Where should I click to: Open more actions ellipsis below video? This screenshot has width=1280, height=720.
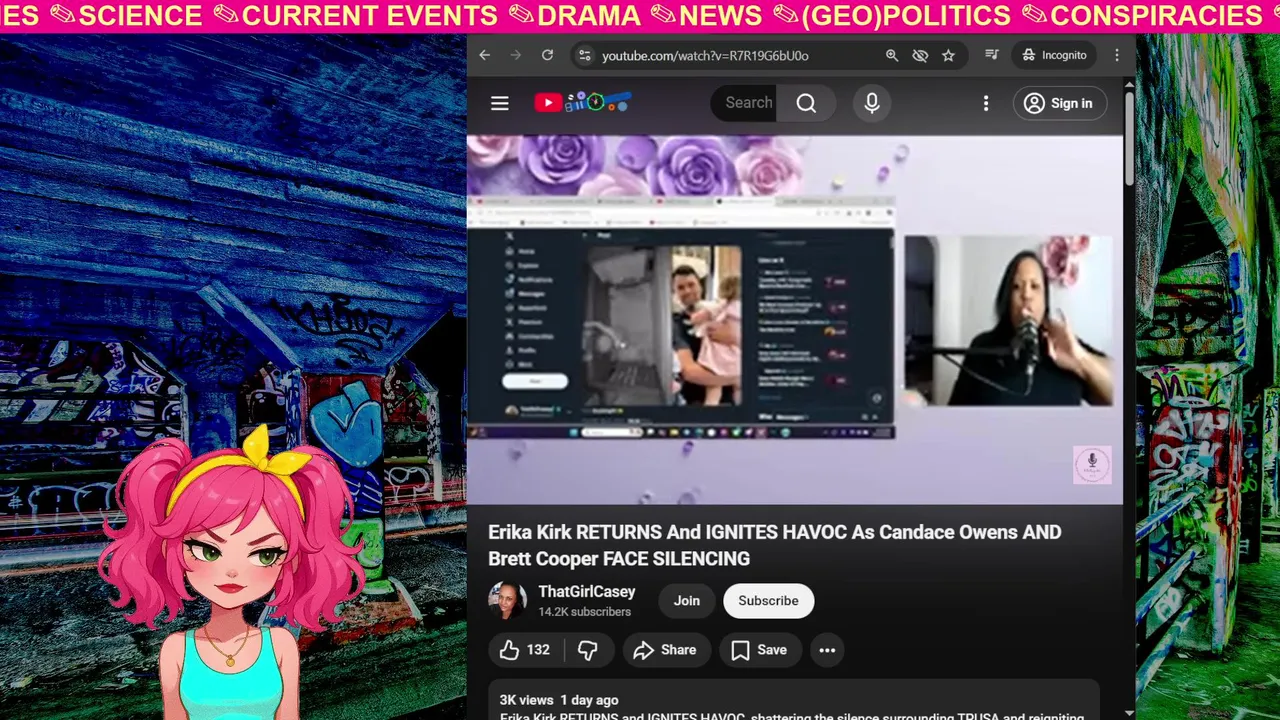click(827, 650)
